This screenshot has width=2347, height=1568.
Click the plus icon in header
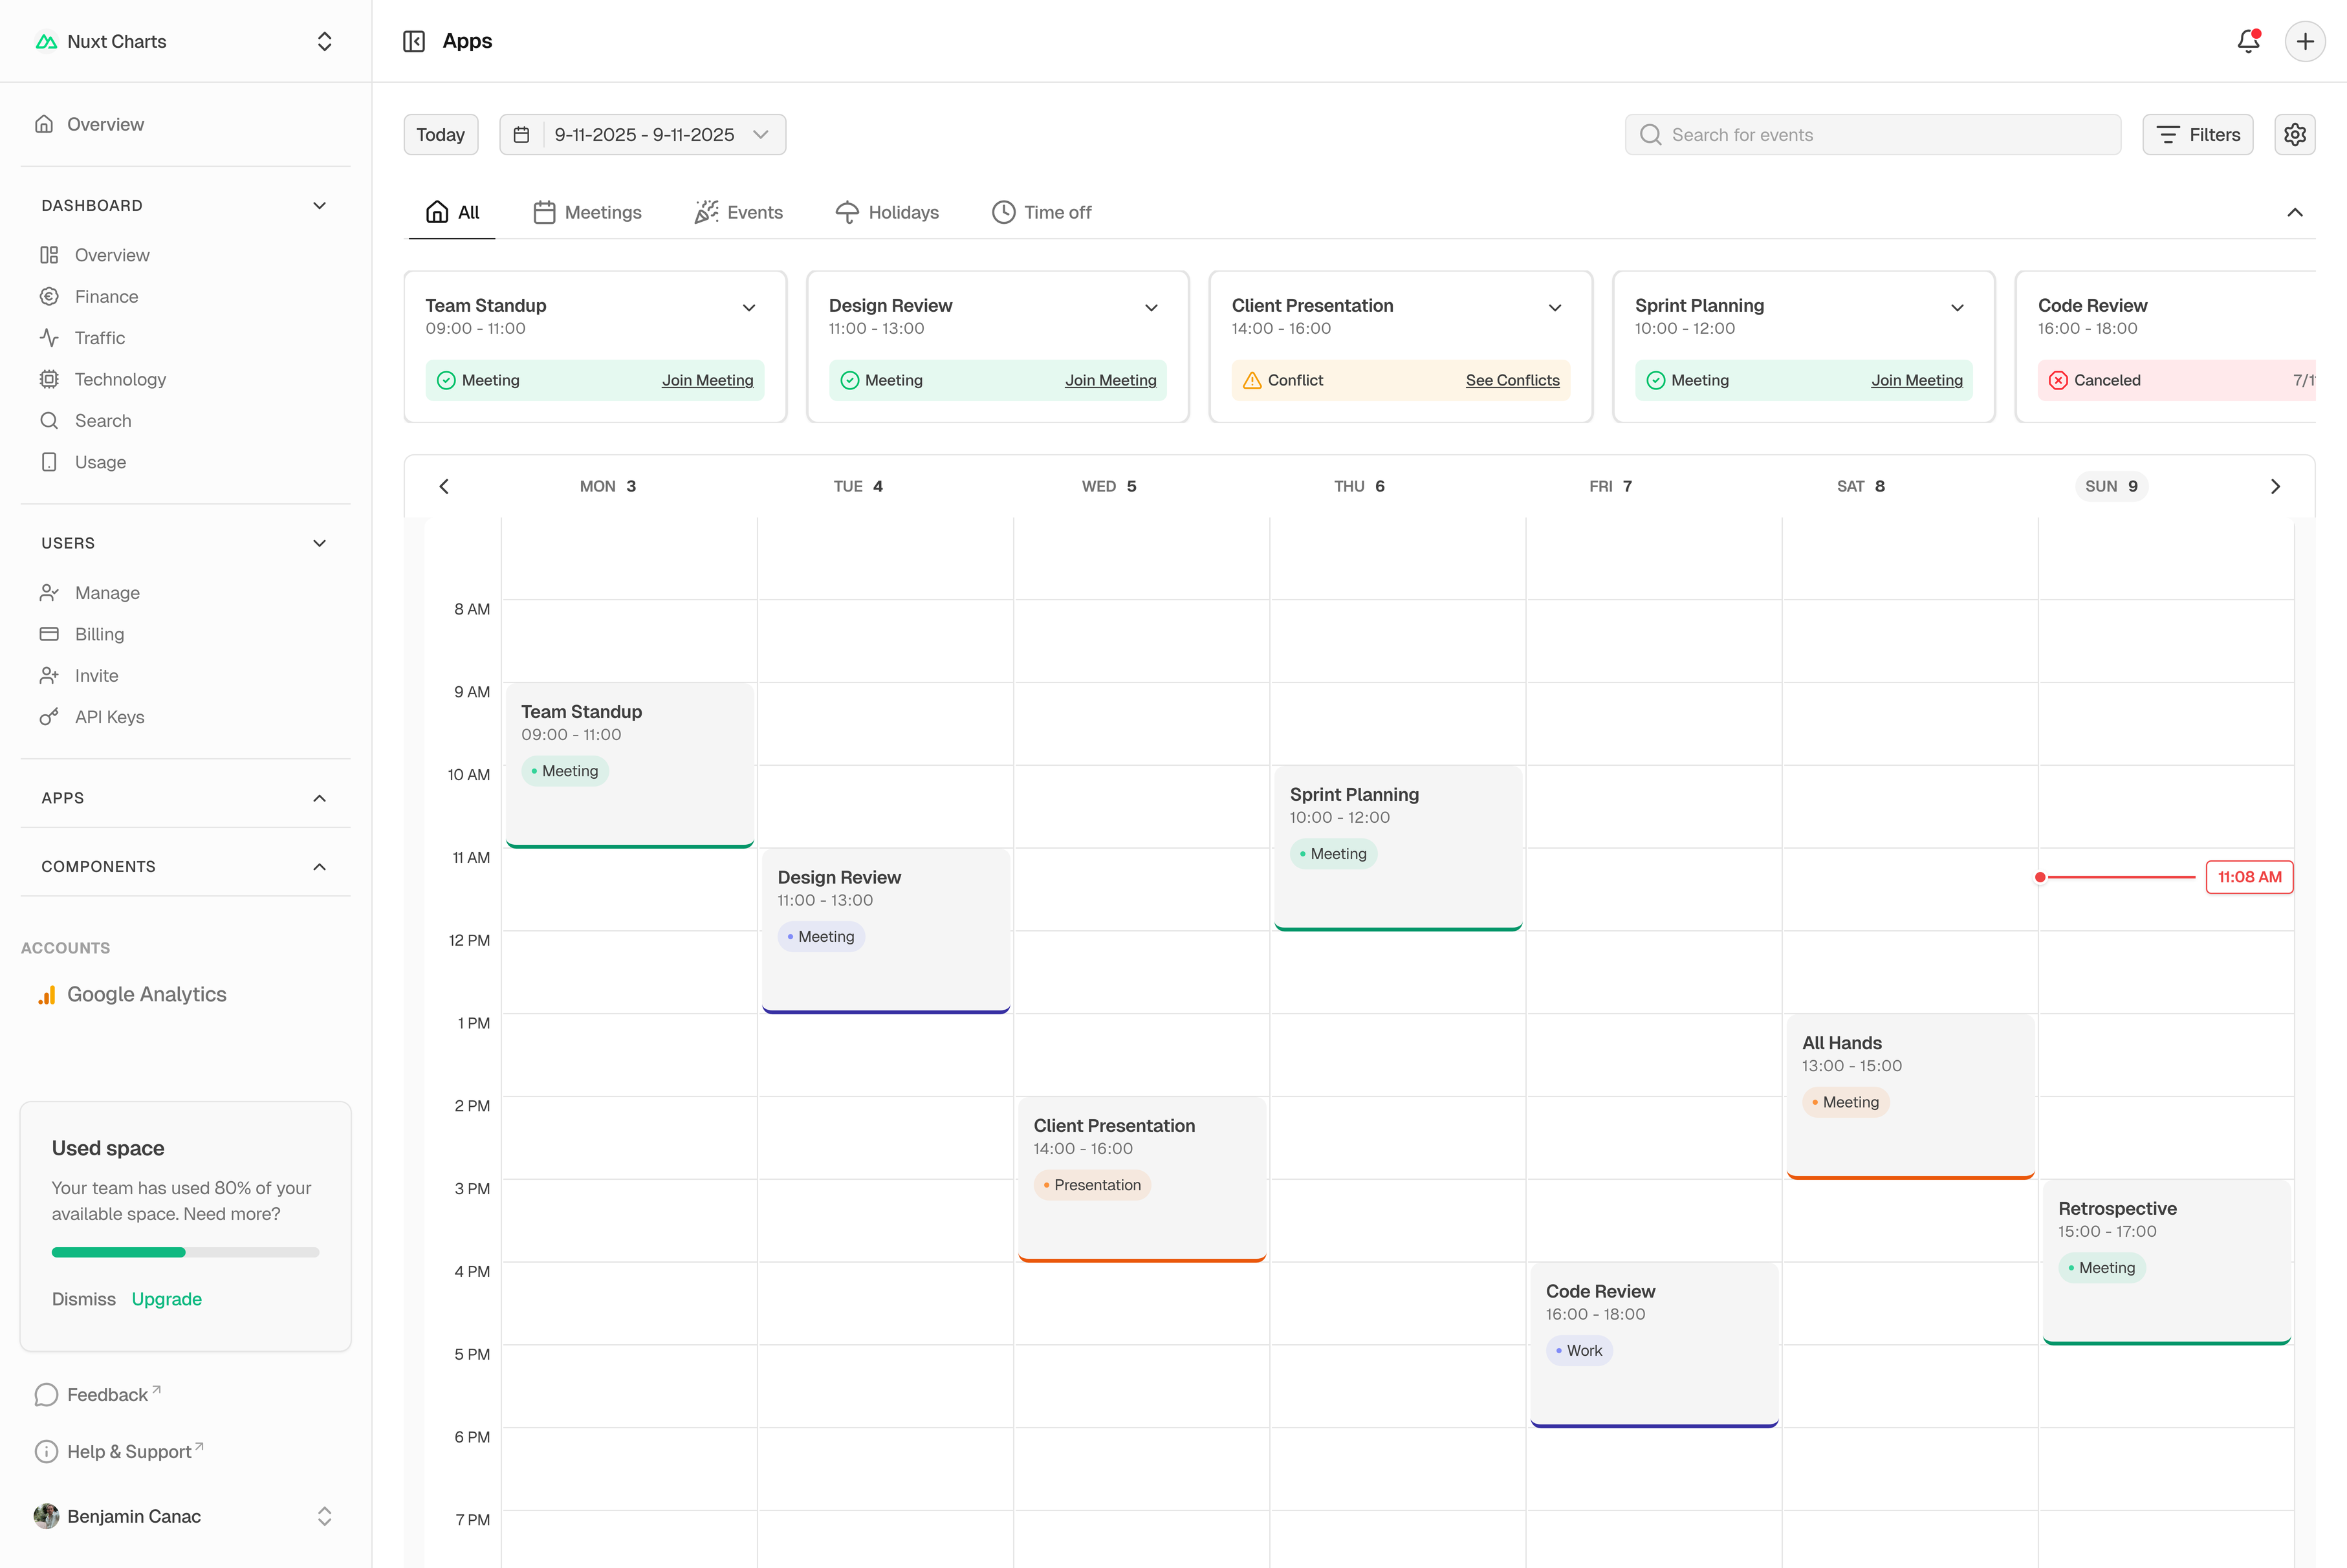pyautogui.click(x=2304, y=41)
